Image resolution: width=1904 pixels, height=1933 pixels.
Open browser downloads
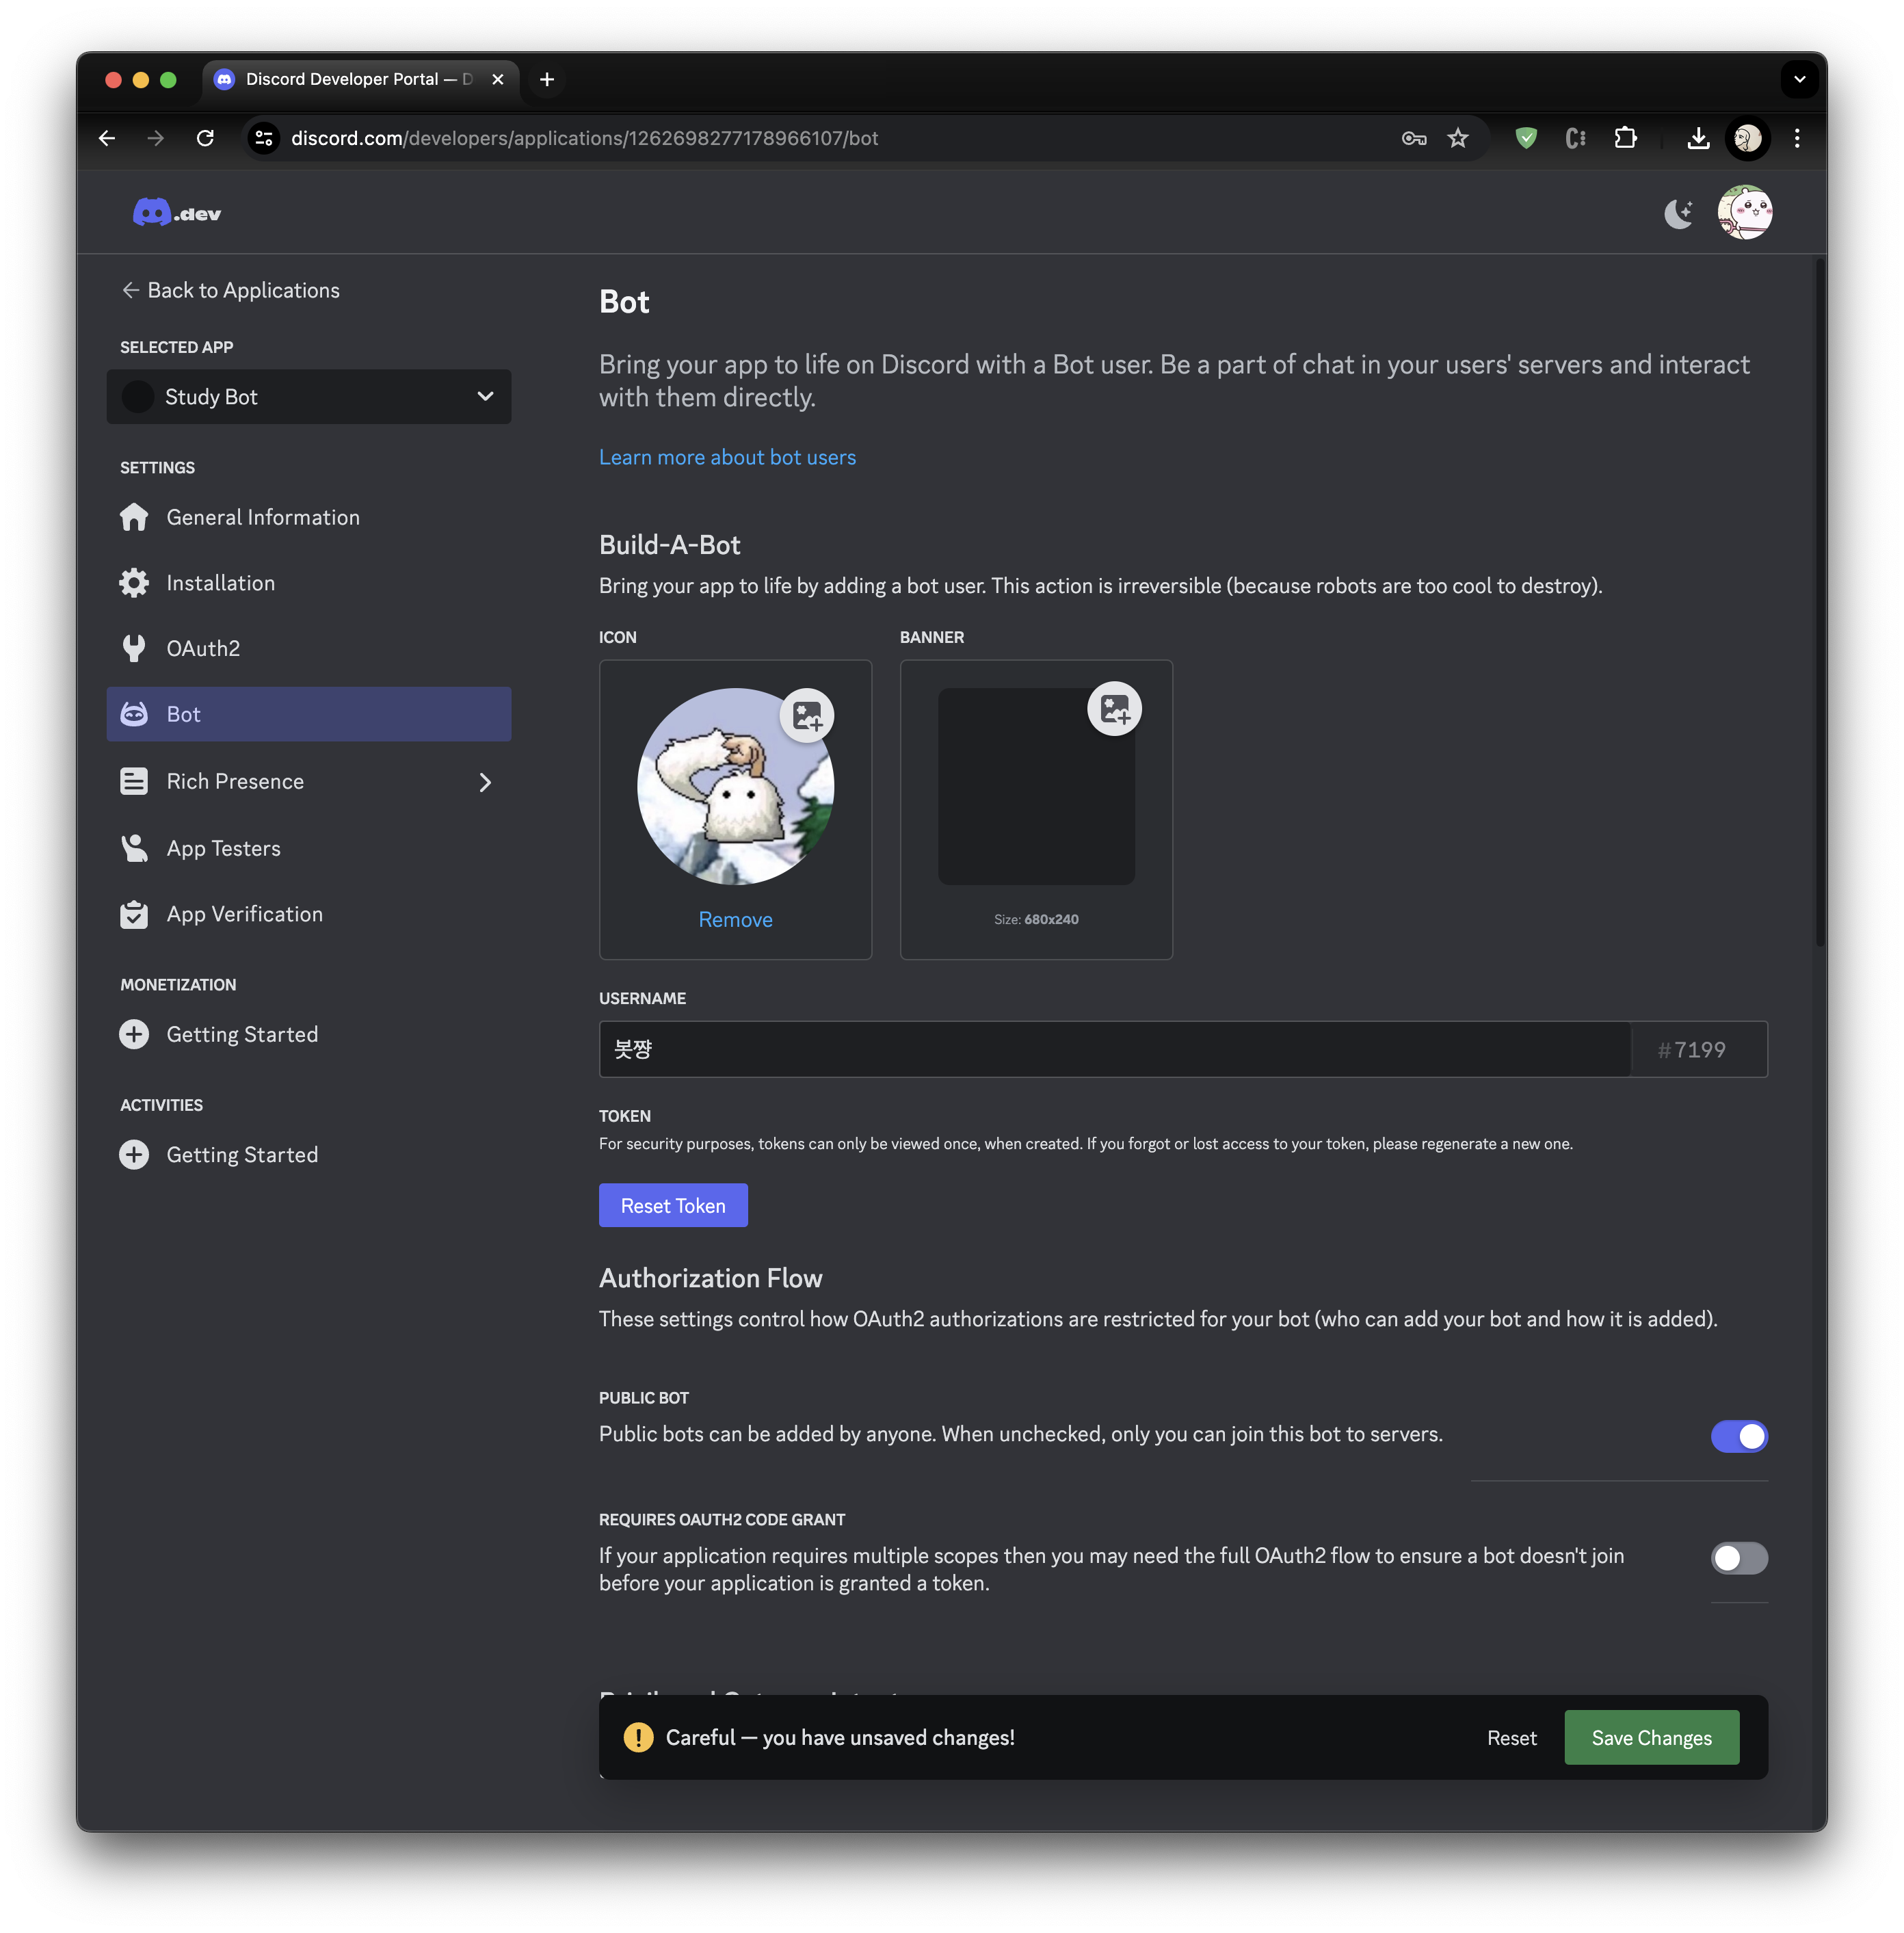tap(1698, 138)
